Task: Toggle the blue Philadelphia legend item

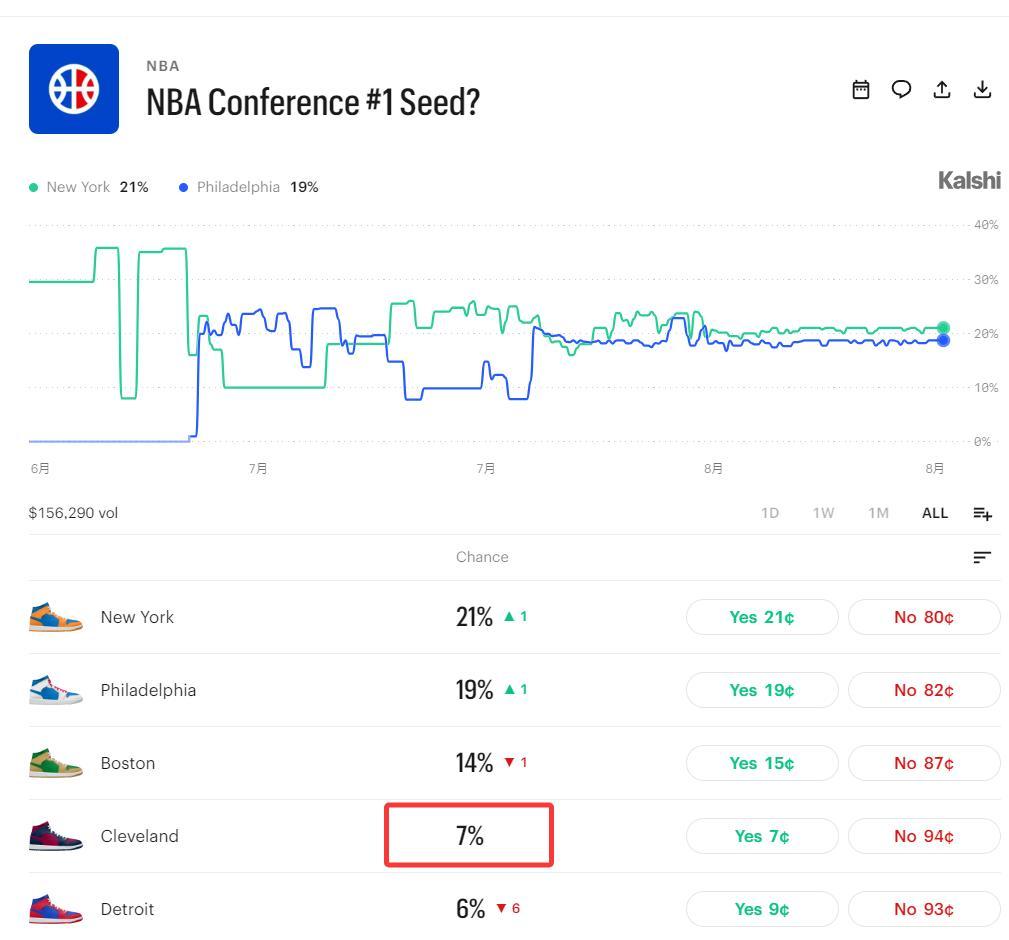Action: click(248, 187)
